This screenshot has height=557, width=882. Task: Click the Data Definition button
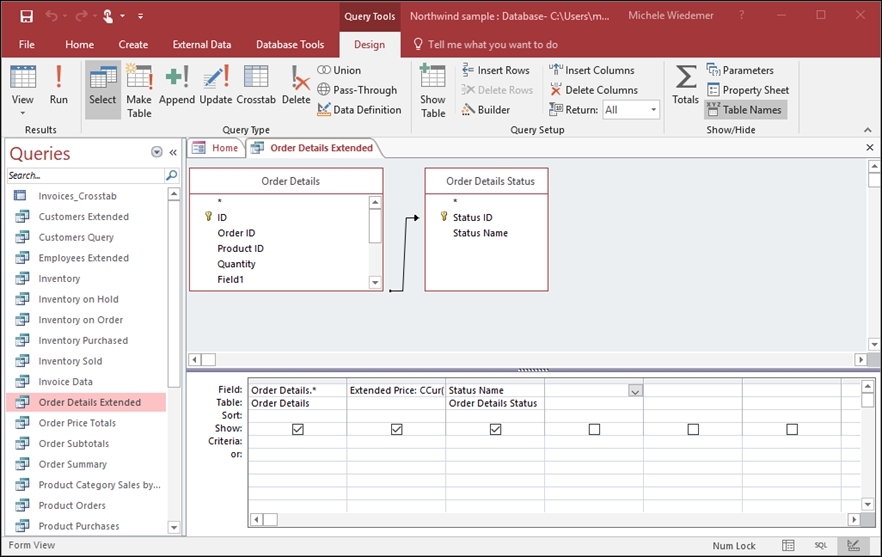359,110
